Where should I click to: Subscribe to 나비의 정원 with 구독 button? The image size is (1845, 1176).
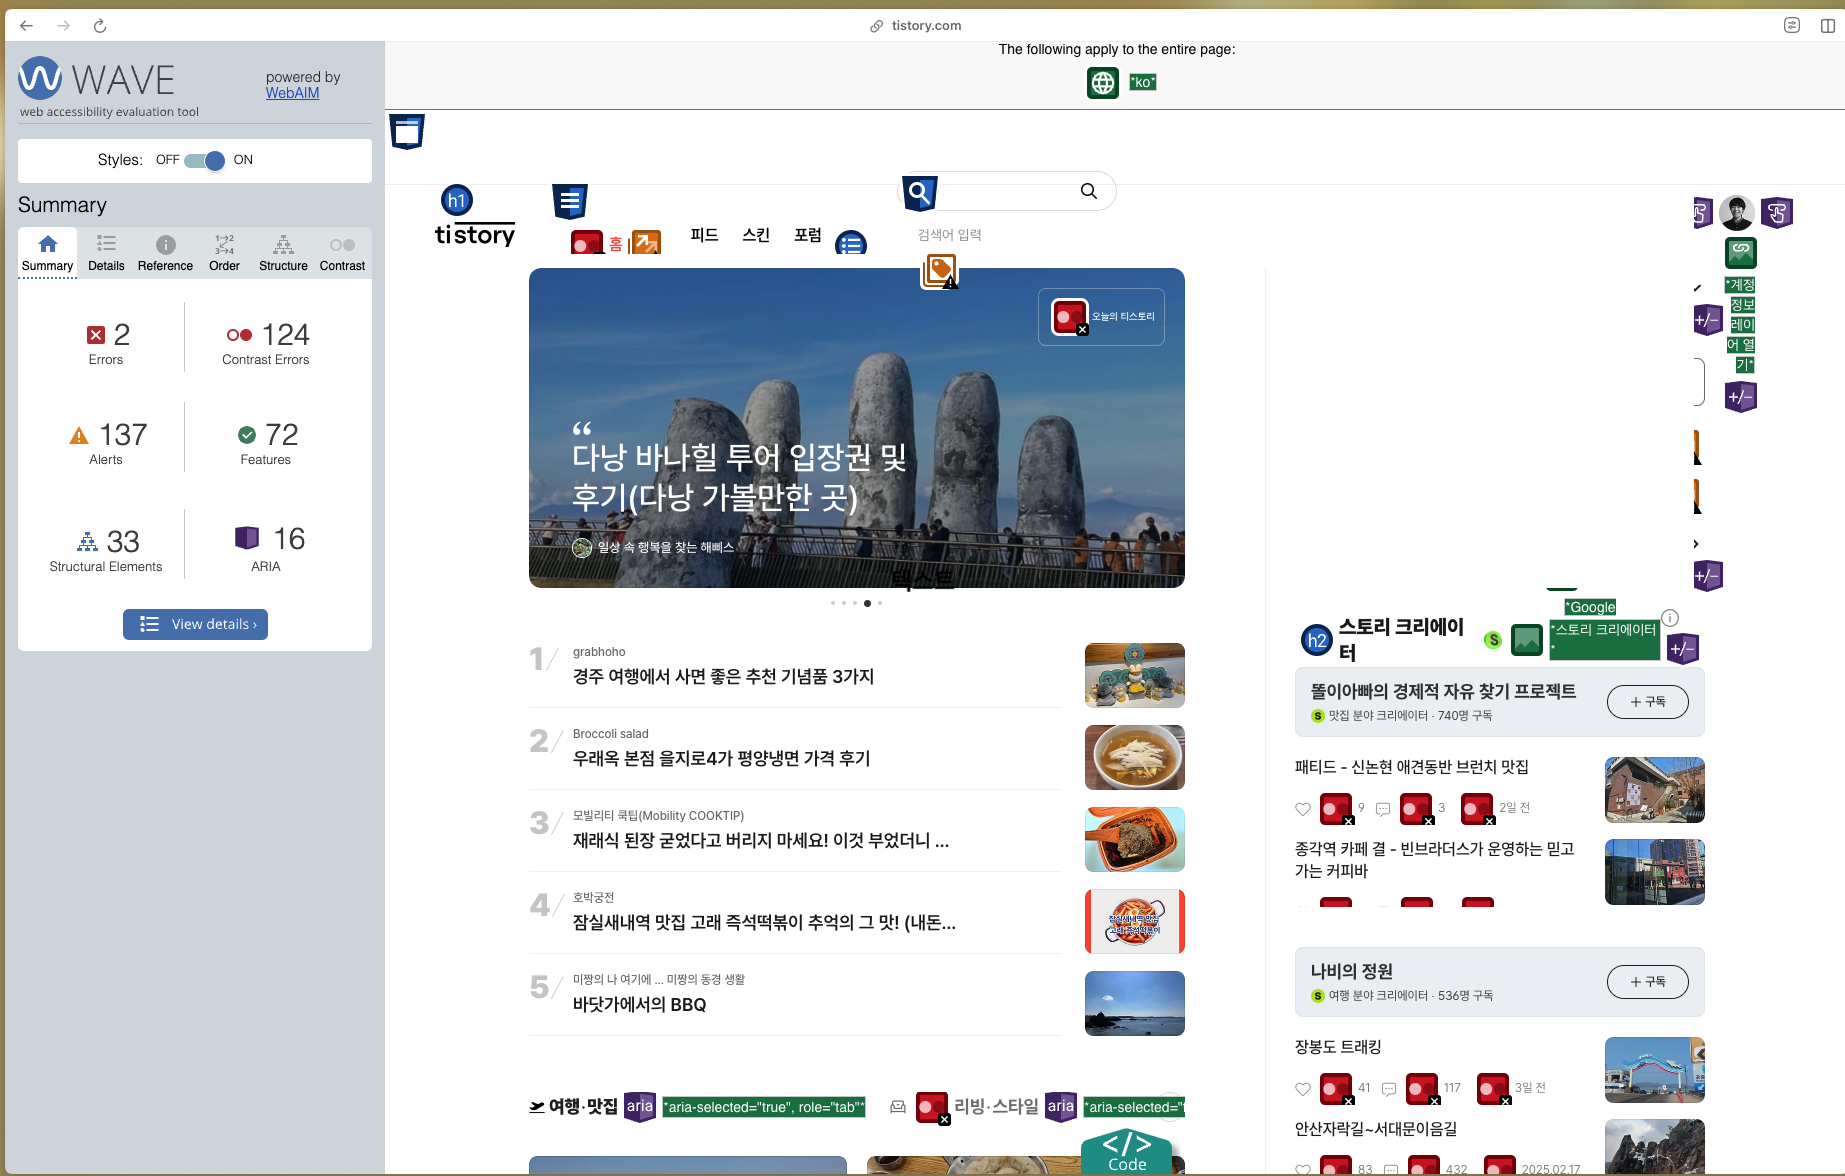(x=1648, y=982)
